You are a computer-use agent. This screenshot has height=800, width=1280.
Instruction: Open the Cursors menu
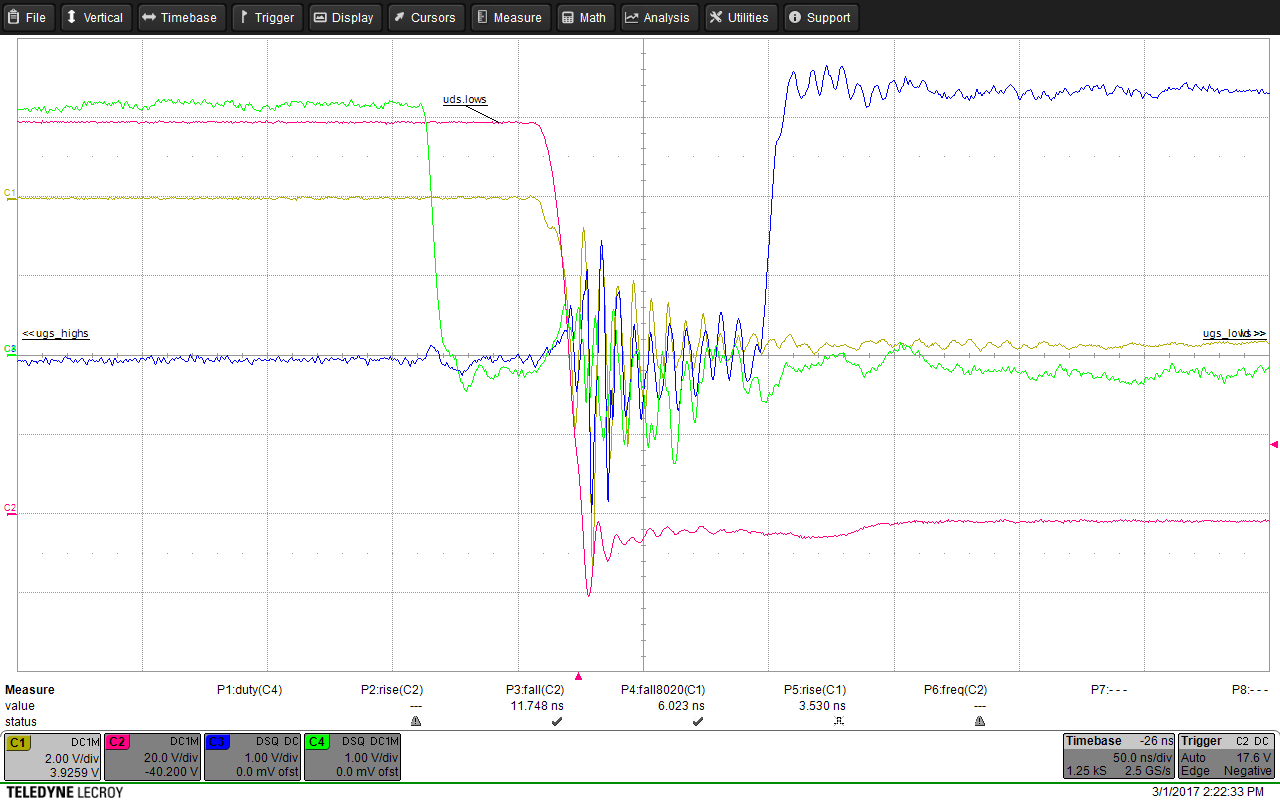pos(425,17)
